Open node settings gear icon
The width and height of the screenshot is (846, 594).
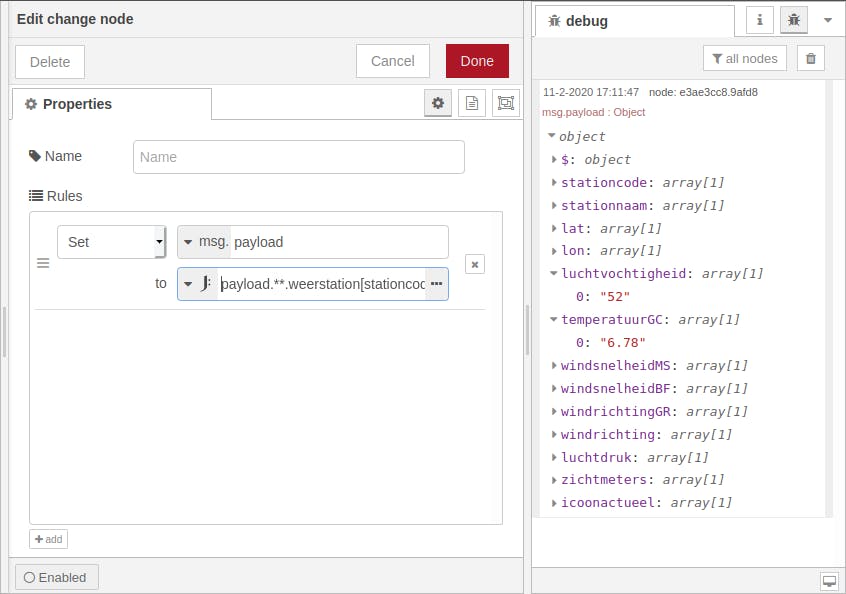pos(437,103)
